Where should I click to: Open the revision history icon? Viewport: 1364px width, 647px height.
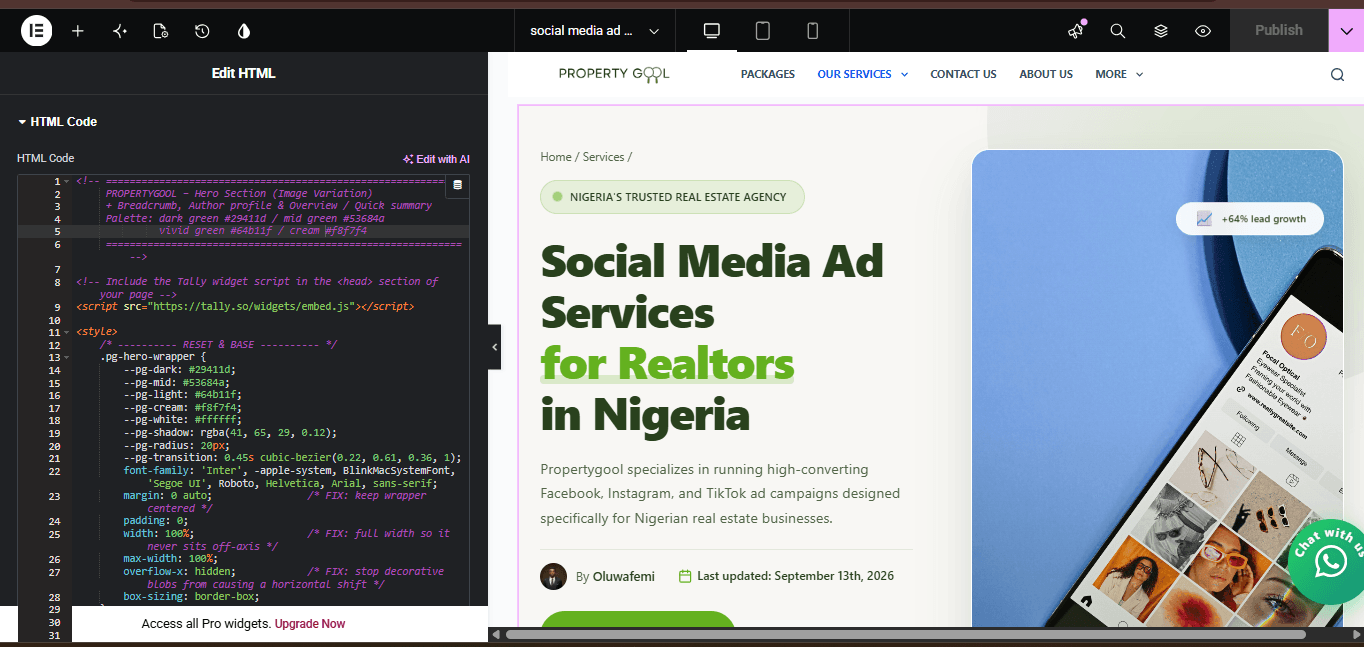click(202, 31)
